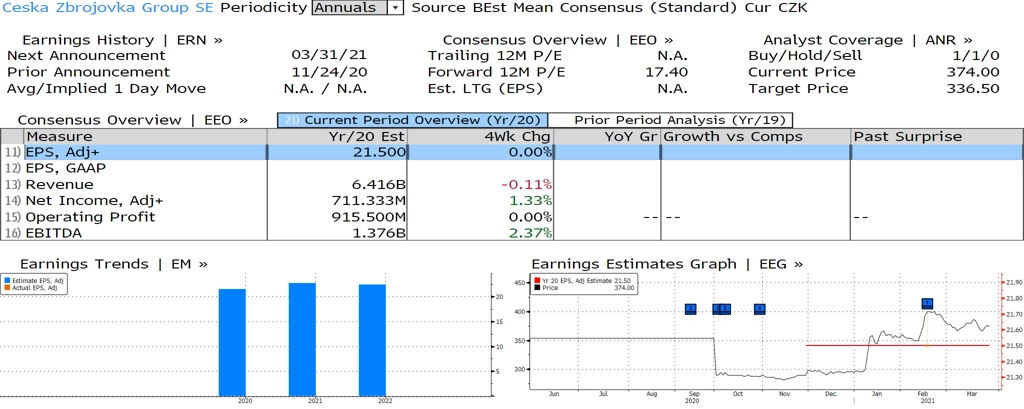The image size is (1024, 409).
Task: Select the Operating Profit row
Action: (512, 217)
